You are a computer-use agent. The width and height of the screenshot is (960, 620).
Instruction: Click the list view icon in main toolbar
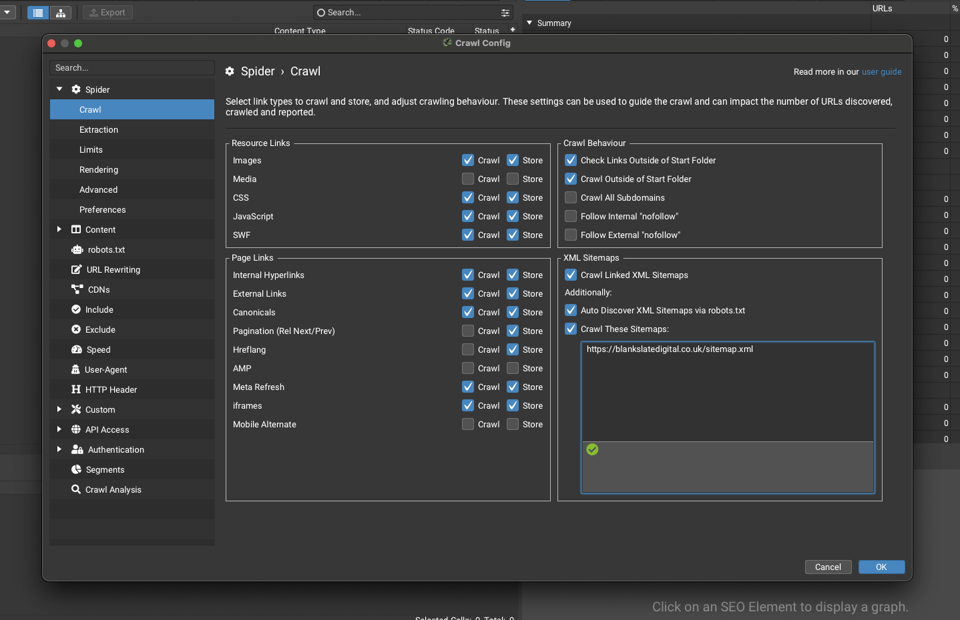(x=38, y=12)
